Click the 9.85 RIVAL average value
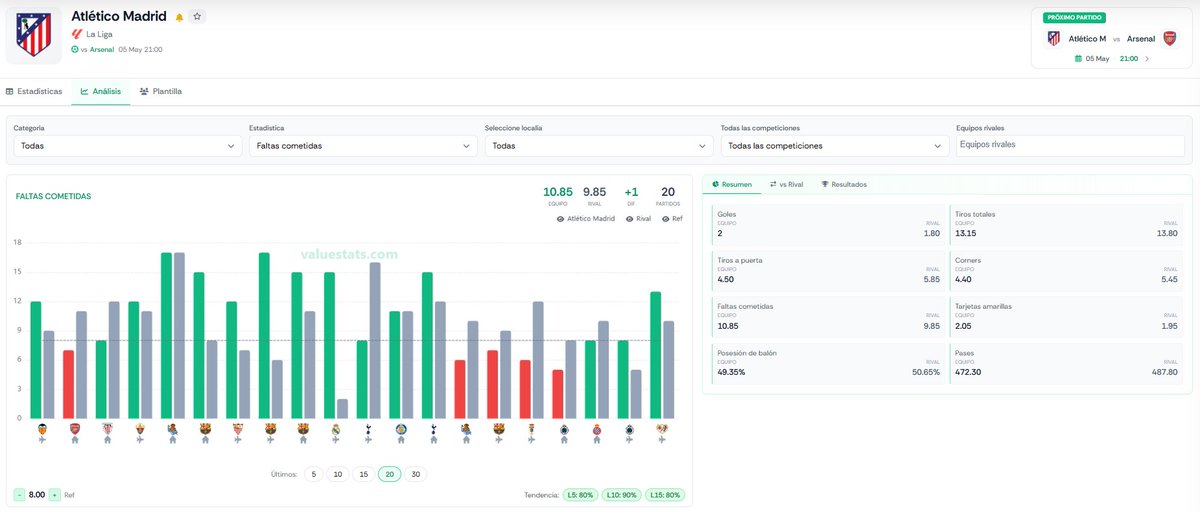The height and width of the screenshot is (513, 1200). coord(594,192)
